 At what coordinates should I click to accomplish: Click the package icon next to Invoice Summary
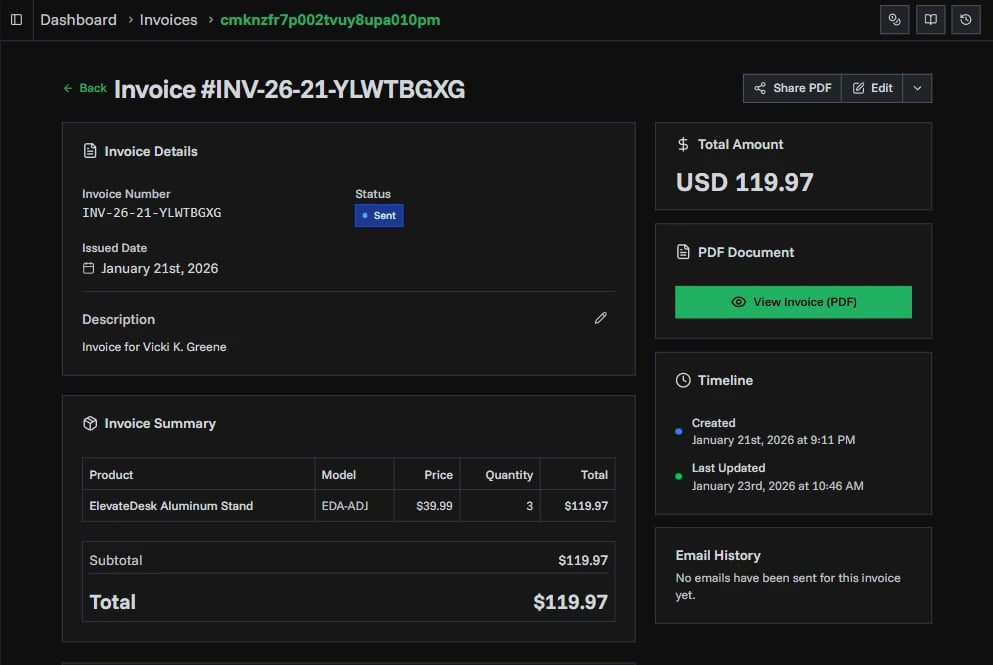coord(88,423)
